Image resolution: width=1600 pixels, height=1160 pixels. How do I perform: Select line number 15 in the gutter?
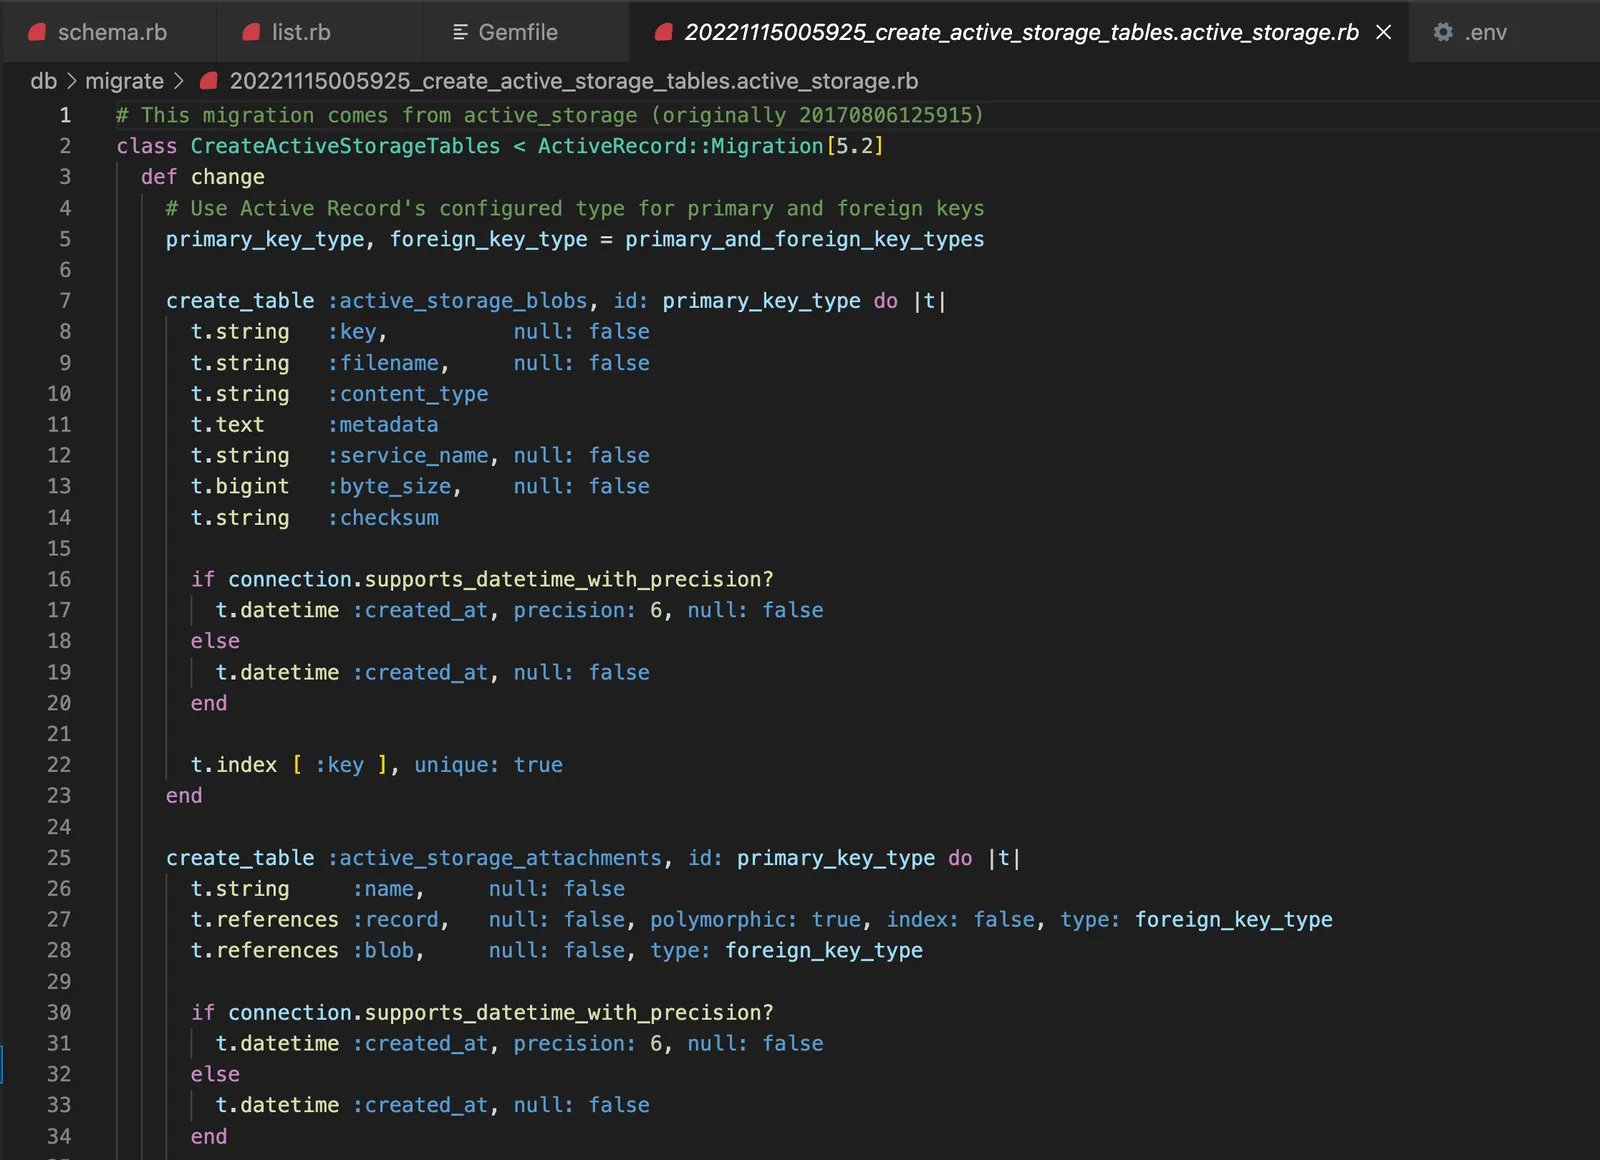[59, 548]
